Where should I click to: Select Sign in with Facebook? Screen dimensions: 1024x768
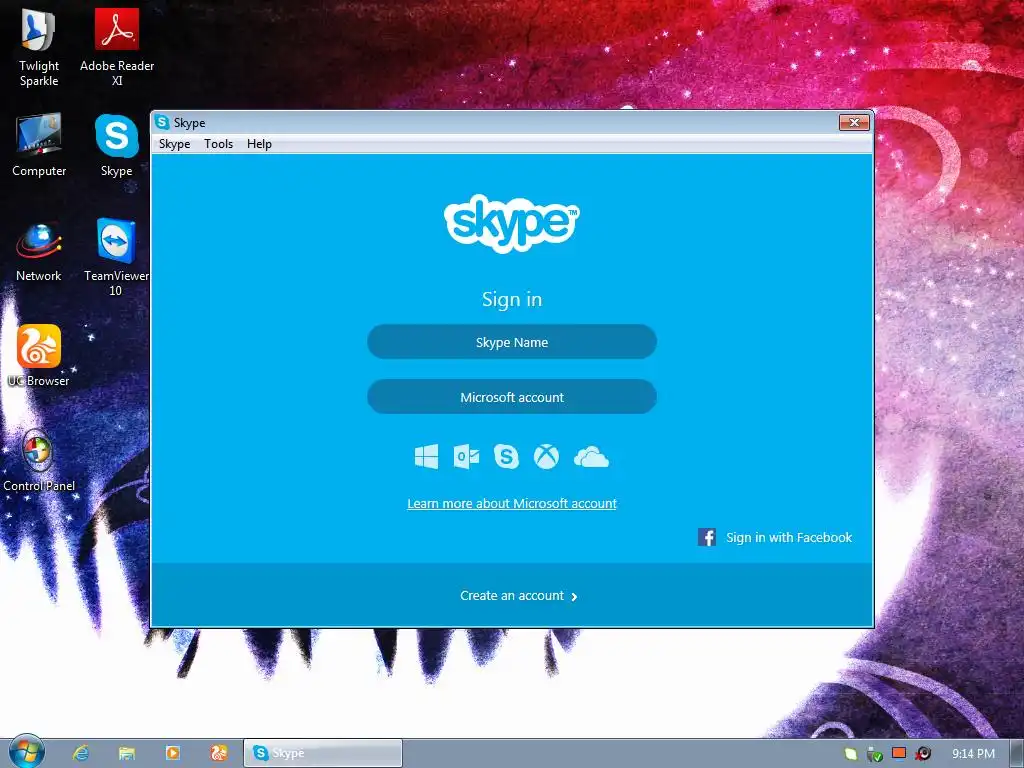click(789, 537)
